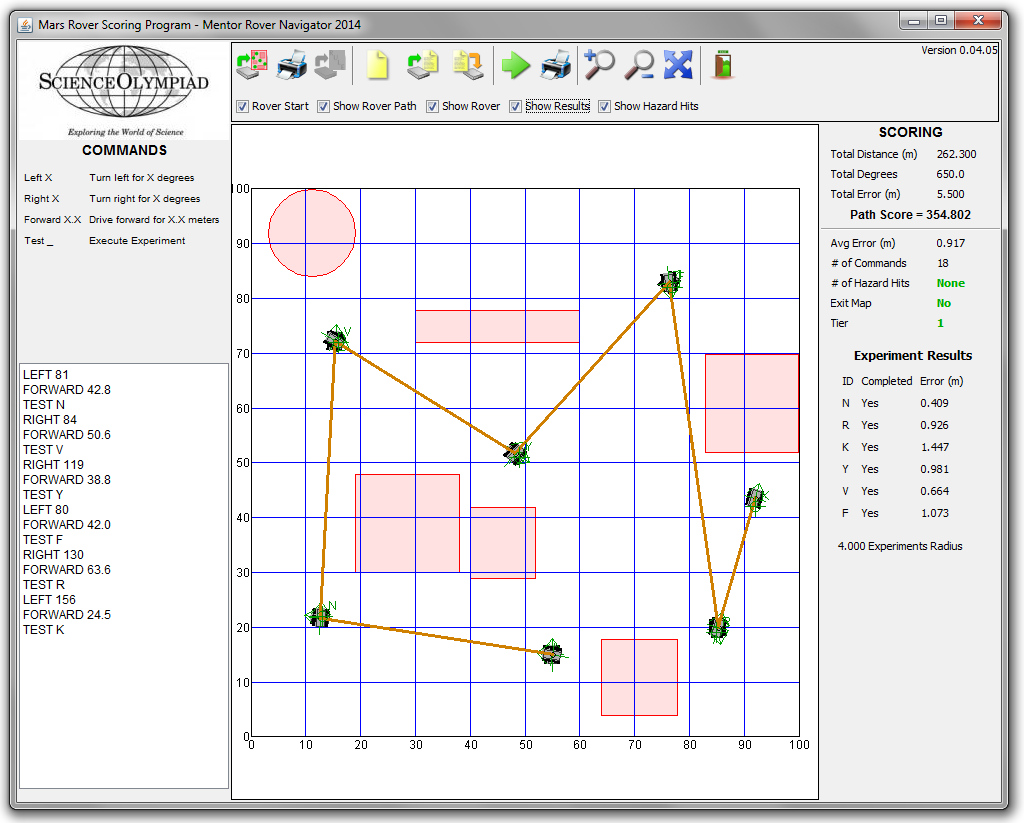Uncheck the Rover Start checkbox
1024x823 pixels.
(x=242, y=106)
